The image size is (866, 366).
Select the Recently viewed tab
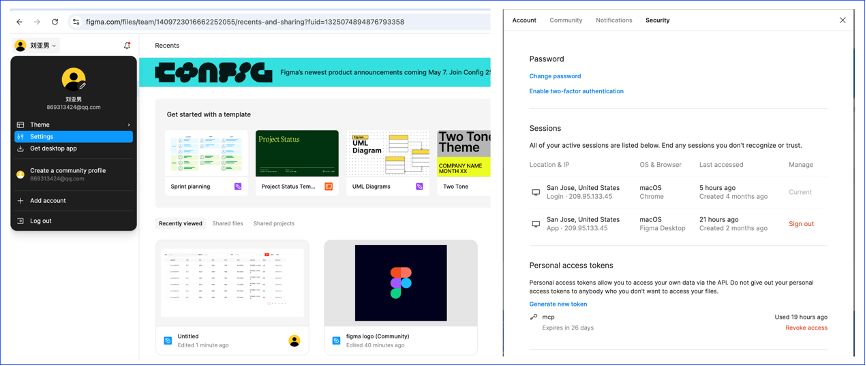point(180,224)
